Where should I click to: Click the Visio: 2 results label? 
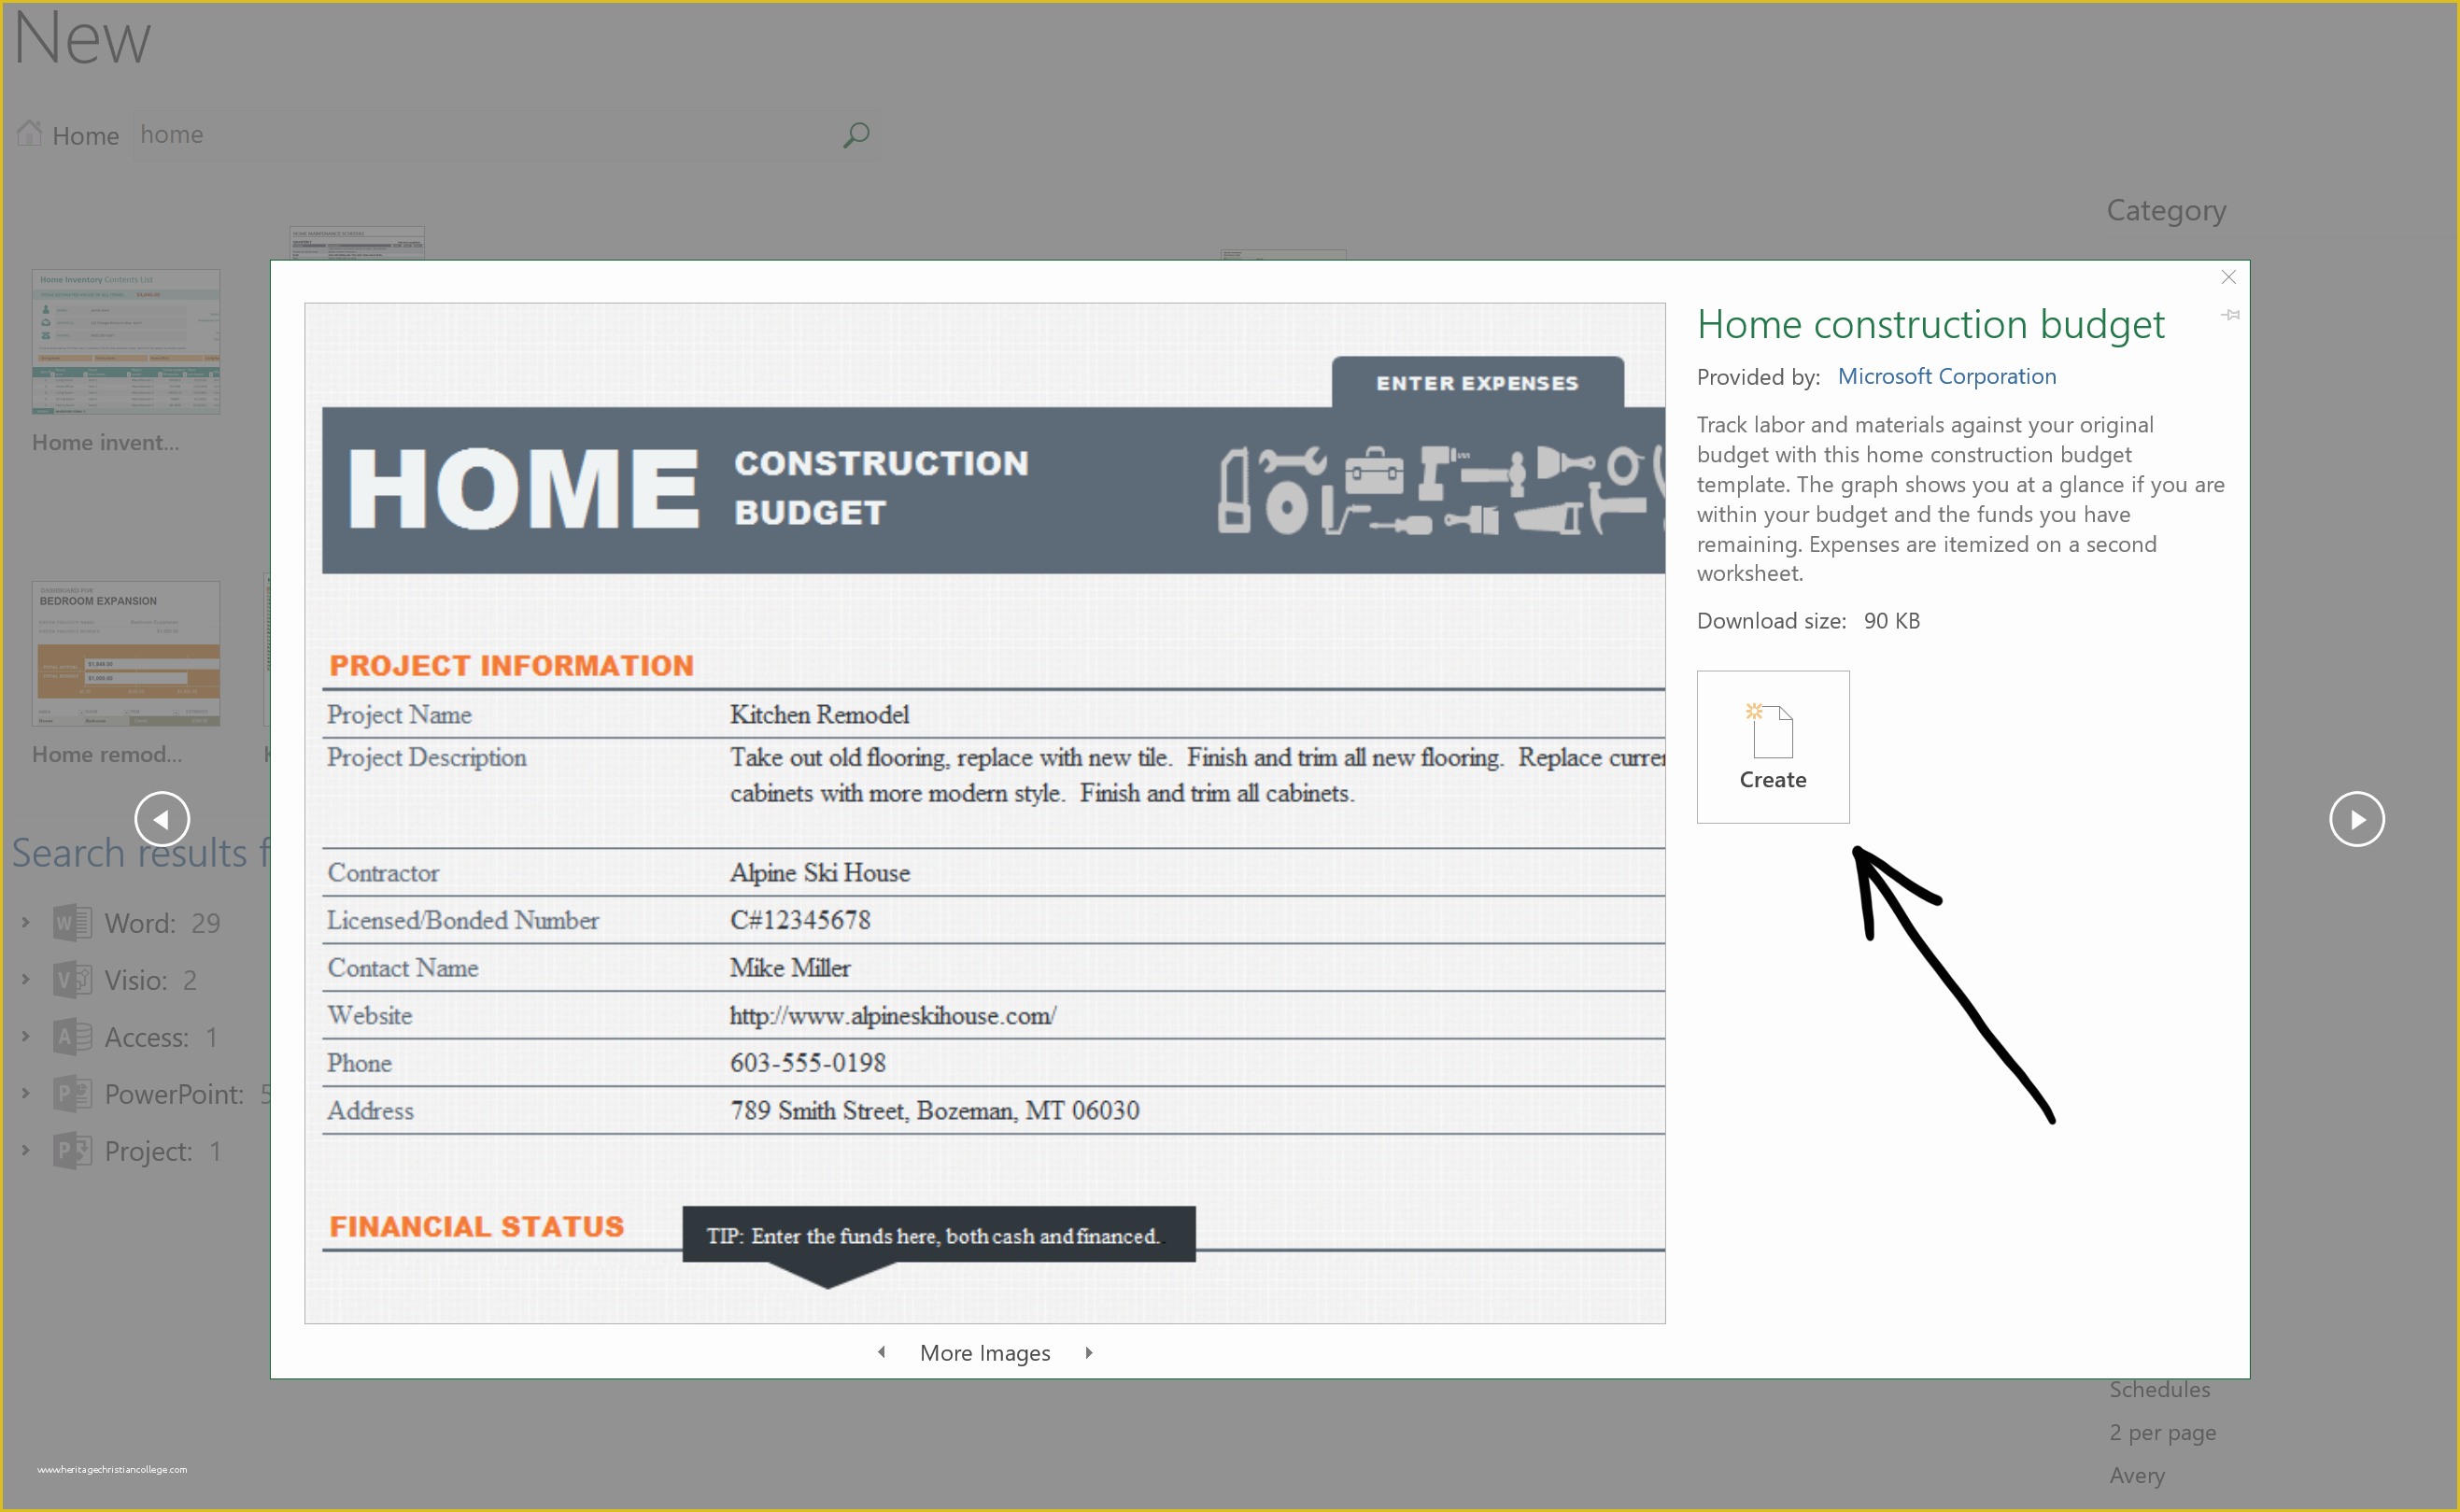tap(150, 980)
